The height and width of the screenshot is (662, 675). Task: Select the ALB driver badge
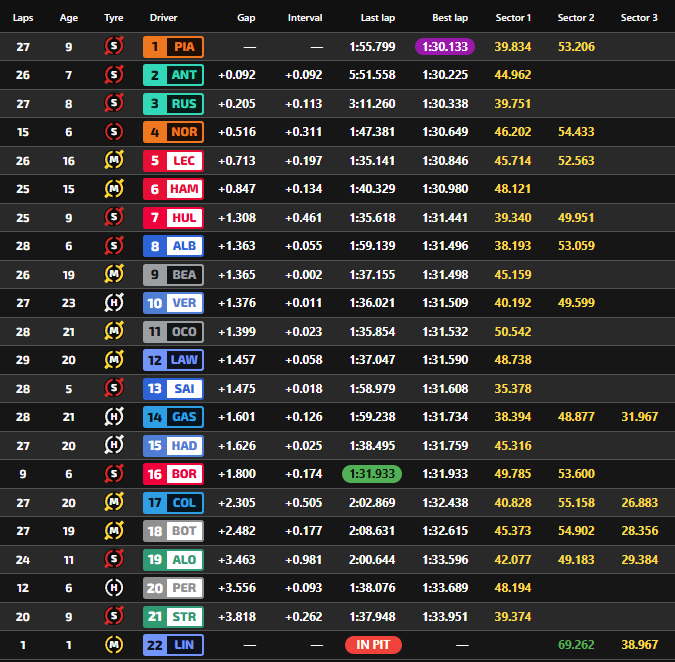[173, 246]
